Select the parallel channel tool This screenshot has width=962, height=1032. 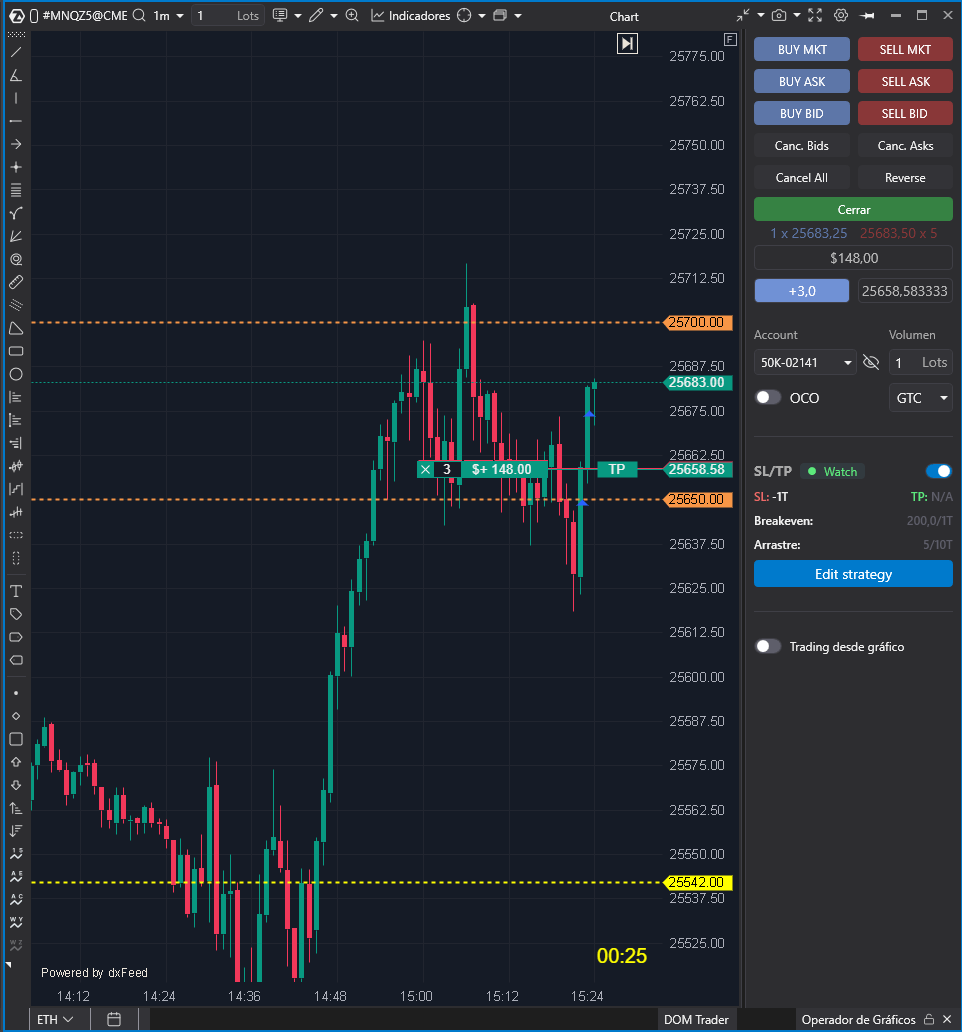coord(16,305)
